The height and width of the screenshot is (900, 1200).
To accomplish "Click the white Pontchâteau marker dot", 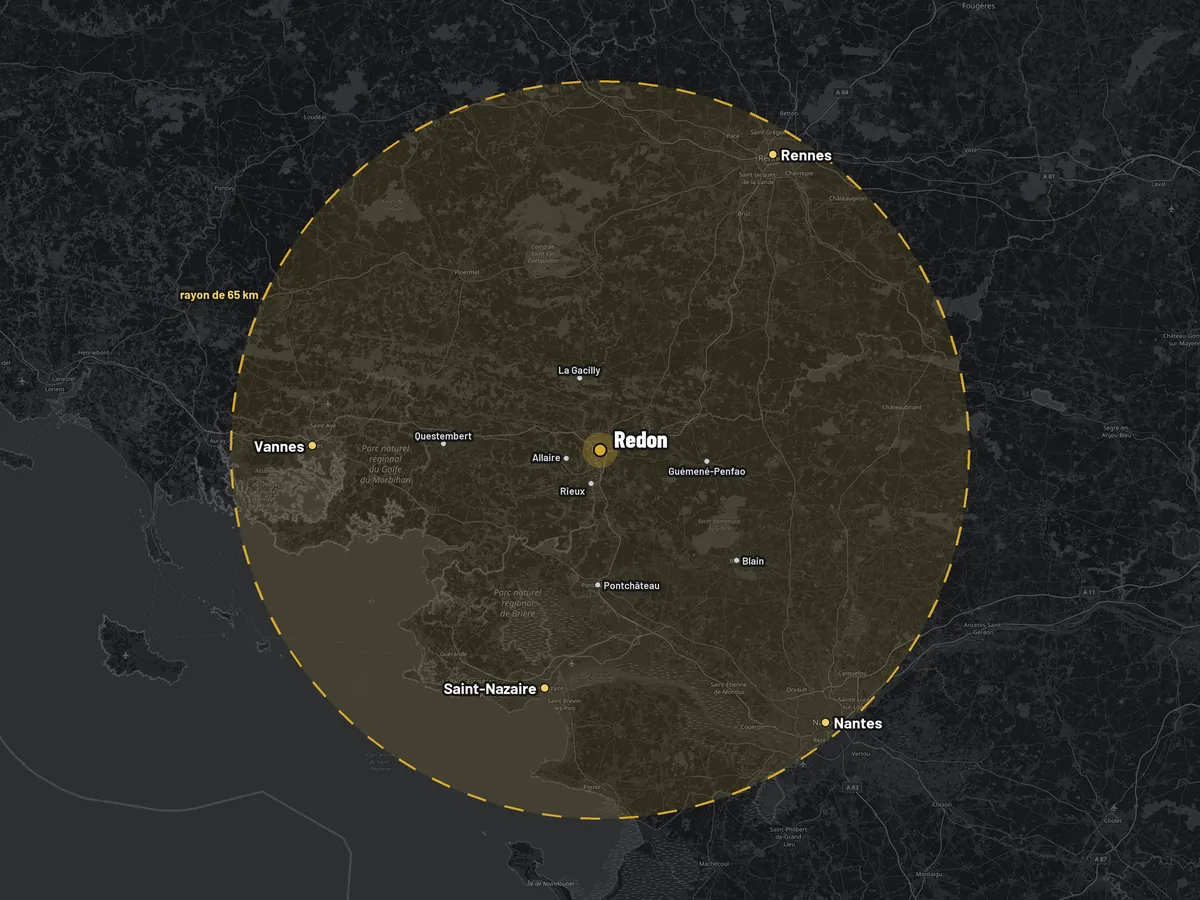I will [x=597, y=585].
